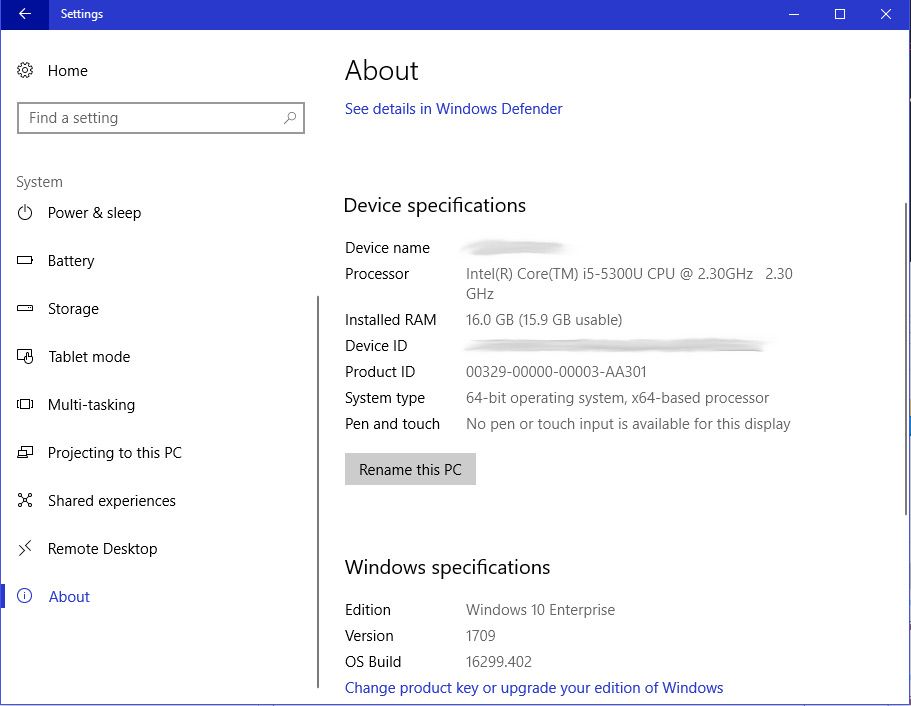The height and width of the screenshot is (706, 911).
Task: Click the back arrow in Settings title bar
Action: [x=24, y=14]
